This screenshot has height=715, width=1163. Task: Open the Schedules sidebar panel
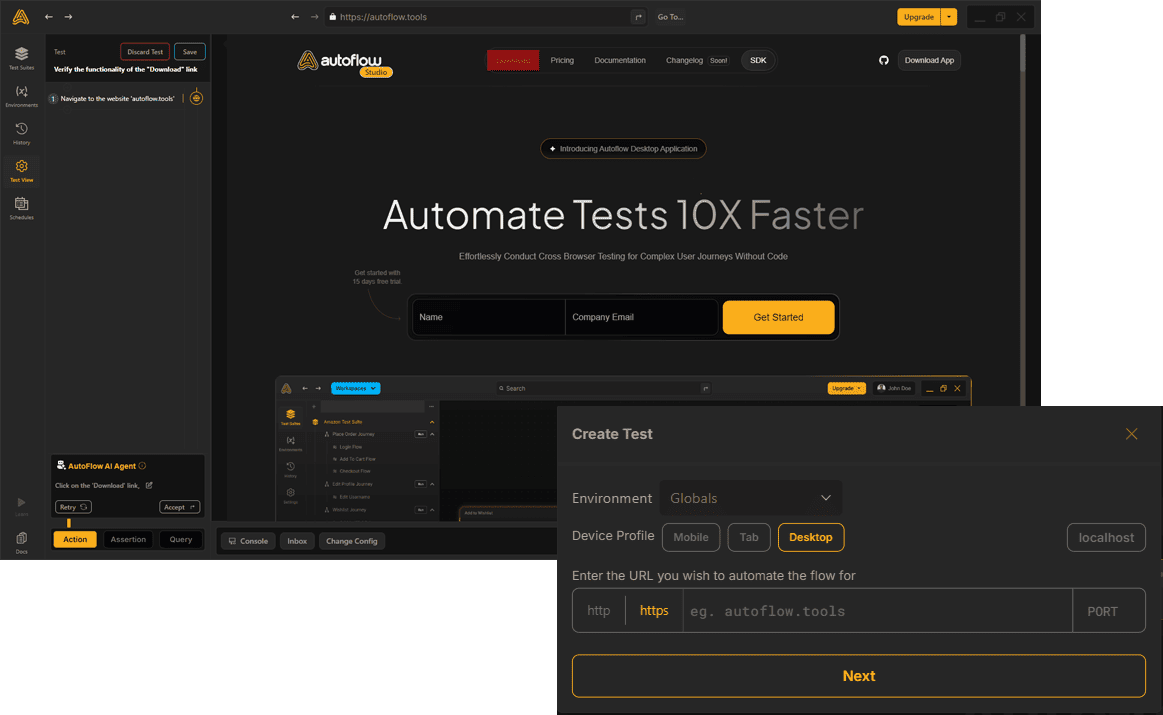point(22,208)
